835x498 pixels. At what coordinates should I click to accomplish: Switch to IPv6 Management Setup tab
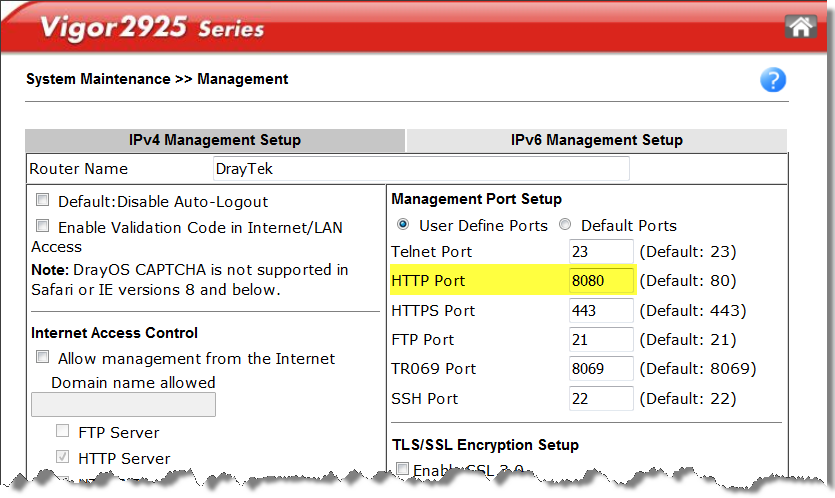tap(596, 140)
